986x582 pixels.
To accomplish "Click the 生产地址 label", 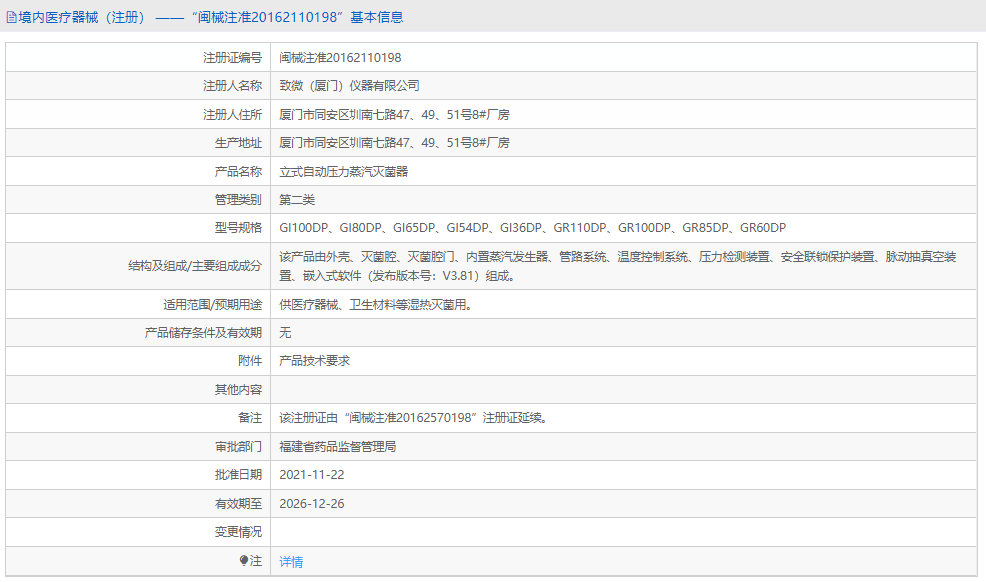I will pos(238,143).
